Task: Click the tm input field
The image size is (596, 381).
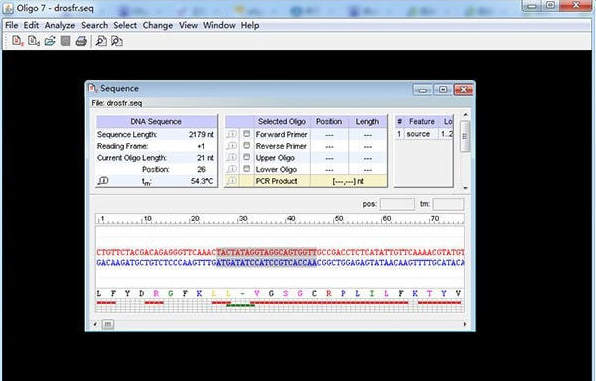Action: point(448,204)
